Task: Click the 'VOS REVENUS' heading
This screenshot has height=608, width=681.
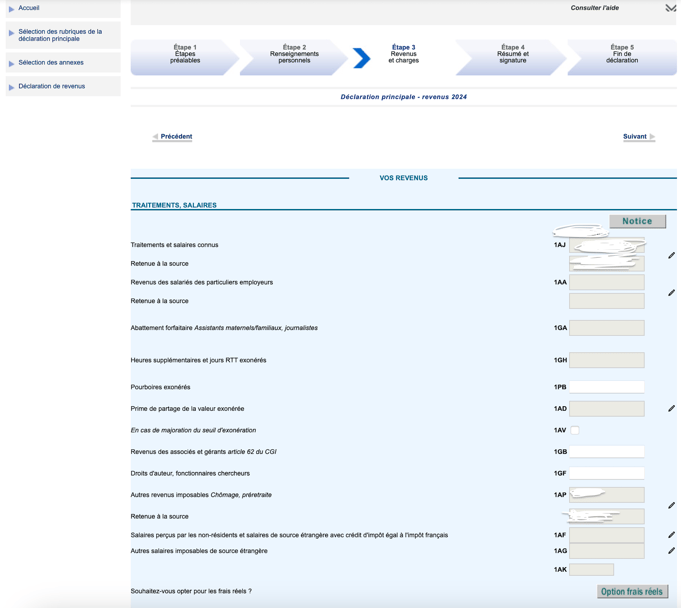Action: click(x=403, y=178)
